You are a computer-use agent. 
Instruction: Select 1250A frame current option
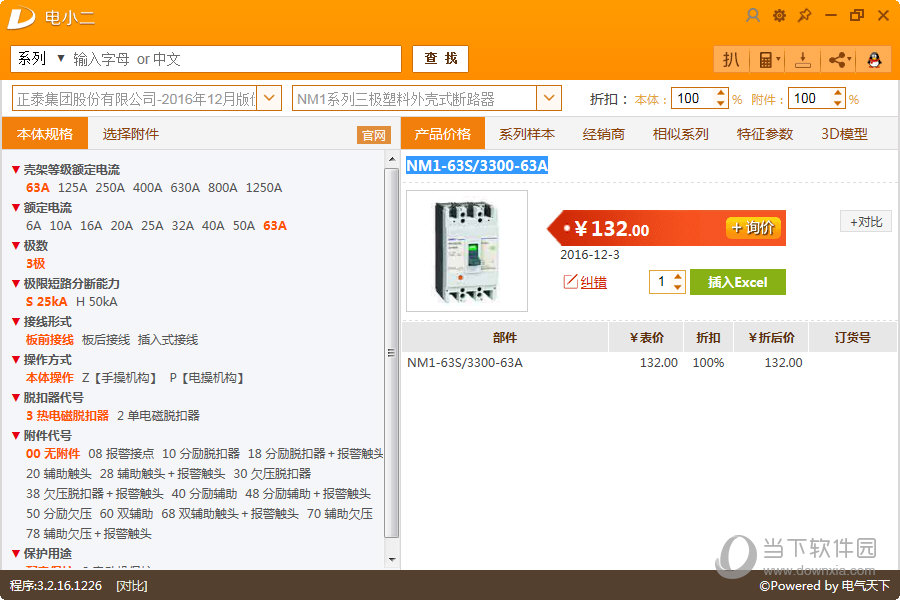[264, 187]
